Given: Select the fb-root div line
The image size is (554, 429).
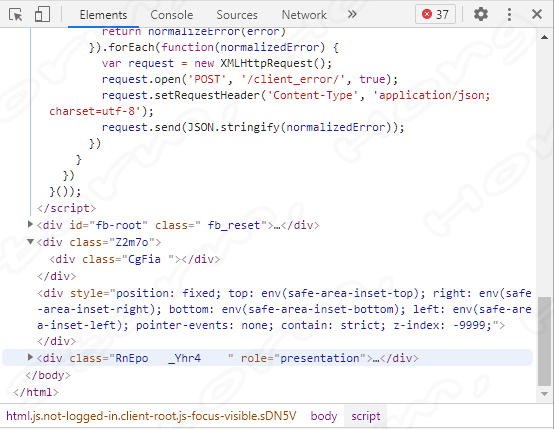Looking at the screenshot, I should coord(178,225).
